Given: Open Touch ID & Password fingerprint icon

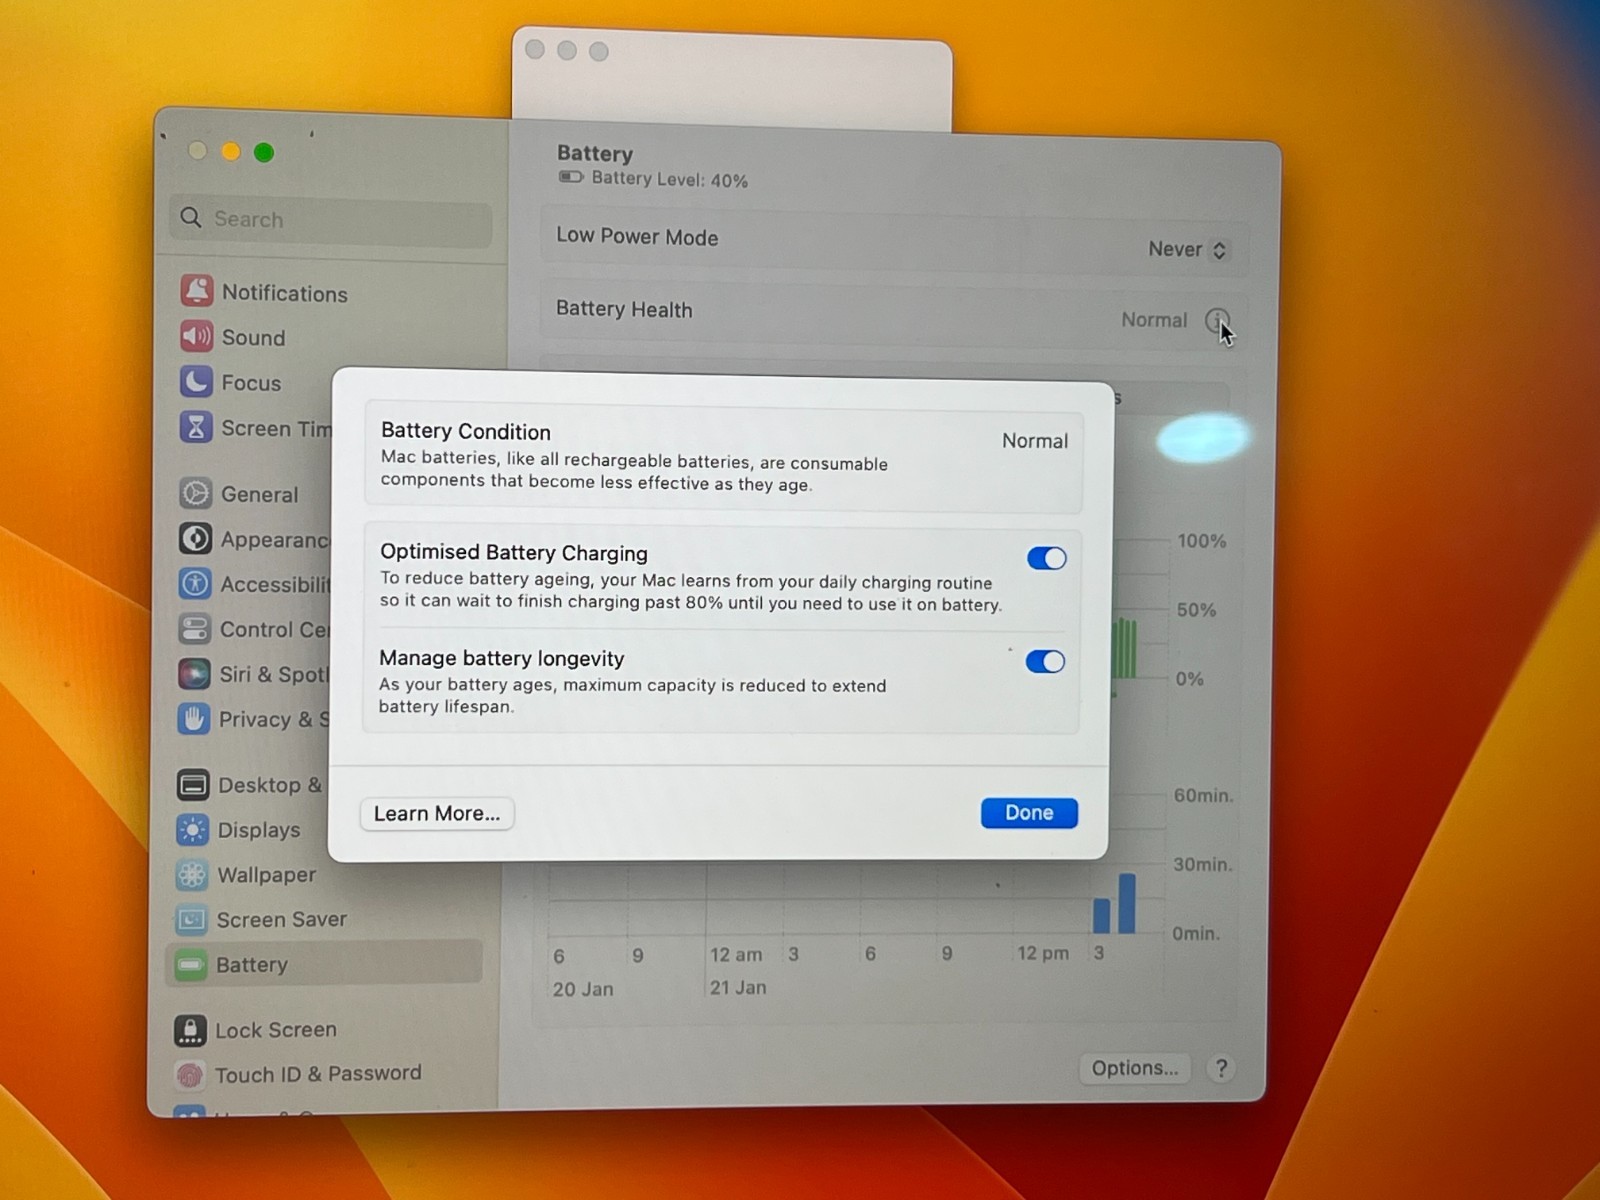Looking at the screenshot, I should [x=189, y=1075].
